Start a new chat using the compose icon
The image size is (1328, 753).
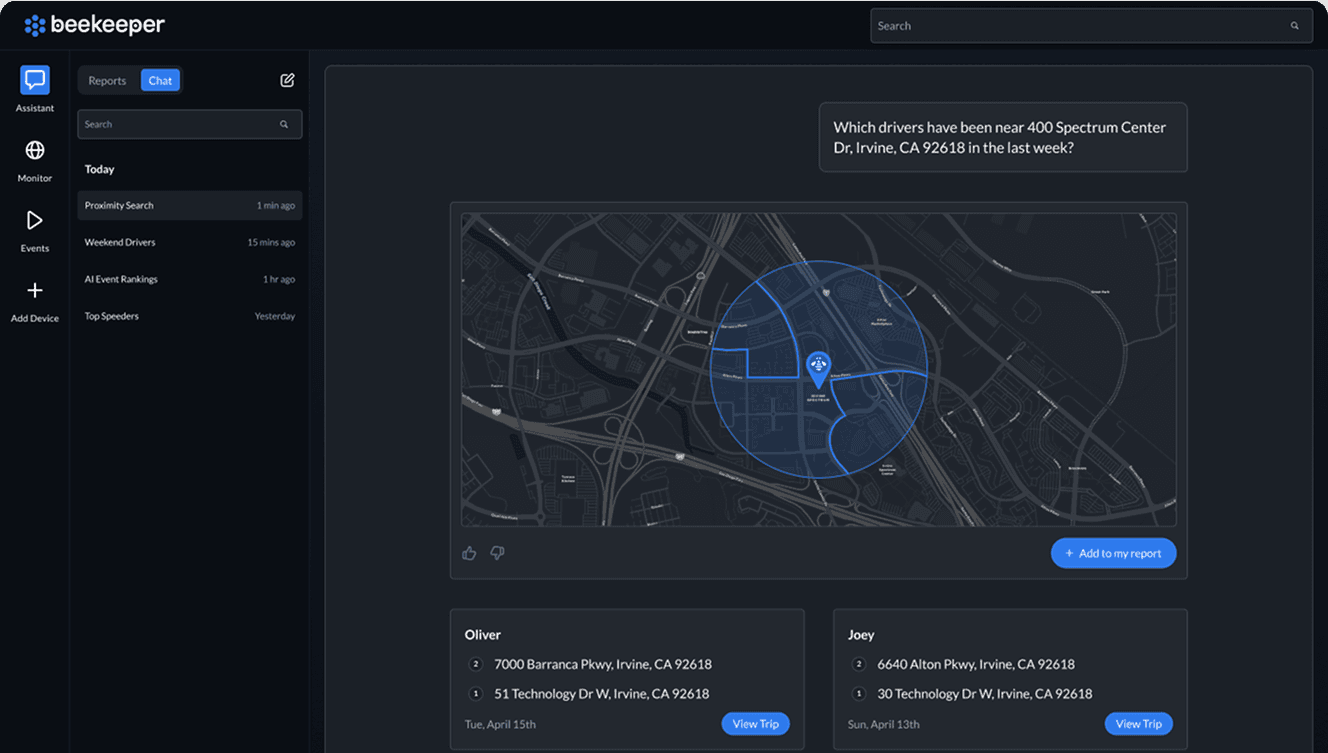tap(287, 79)
